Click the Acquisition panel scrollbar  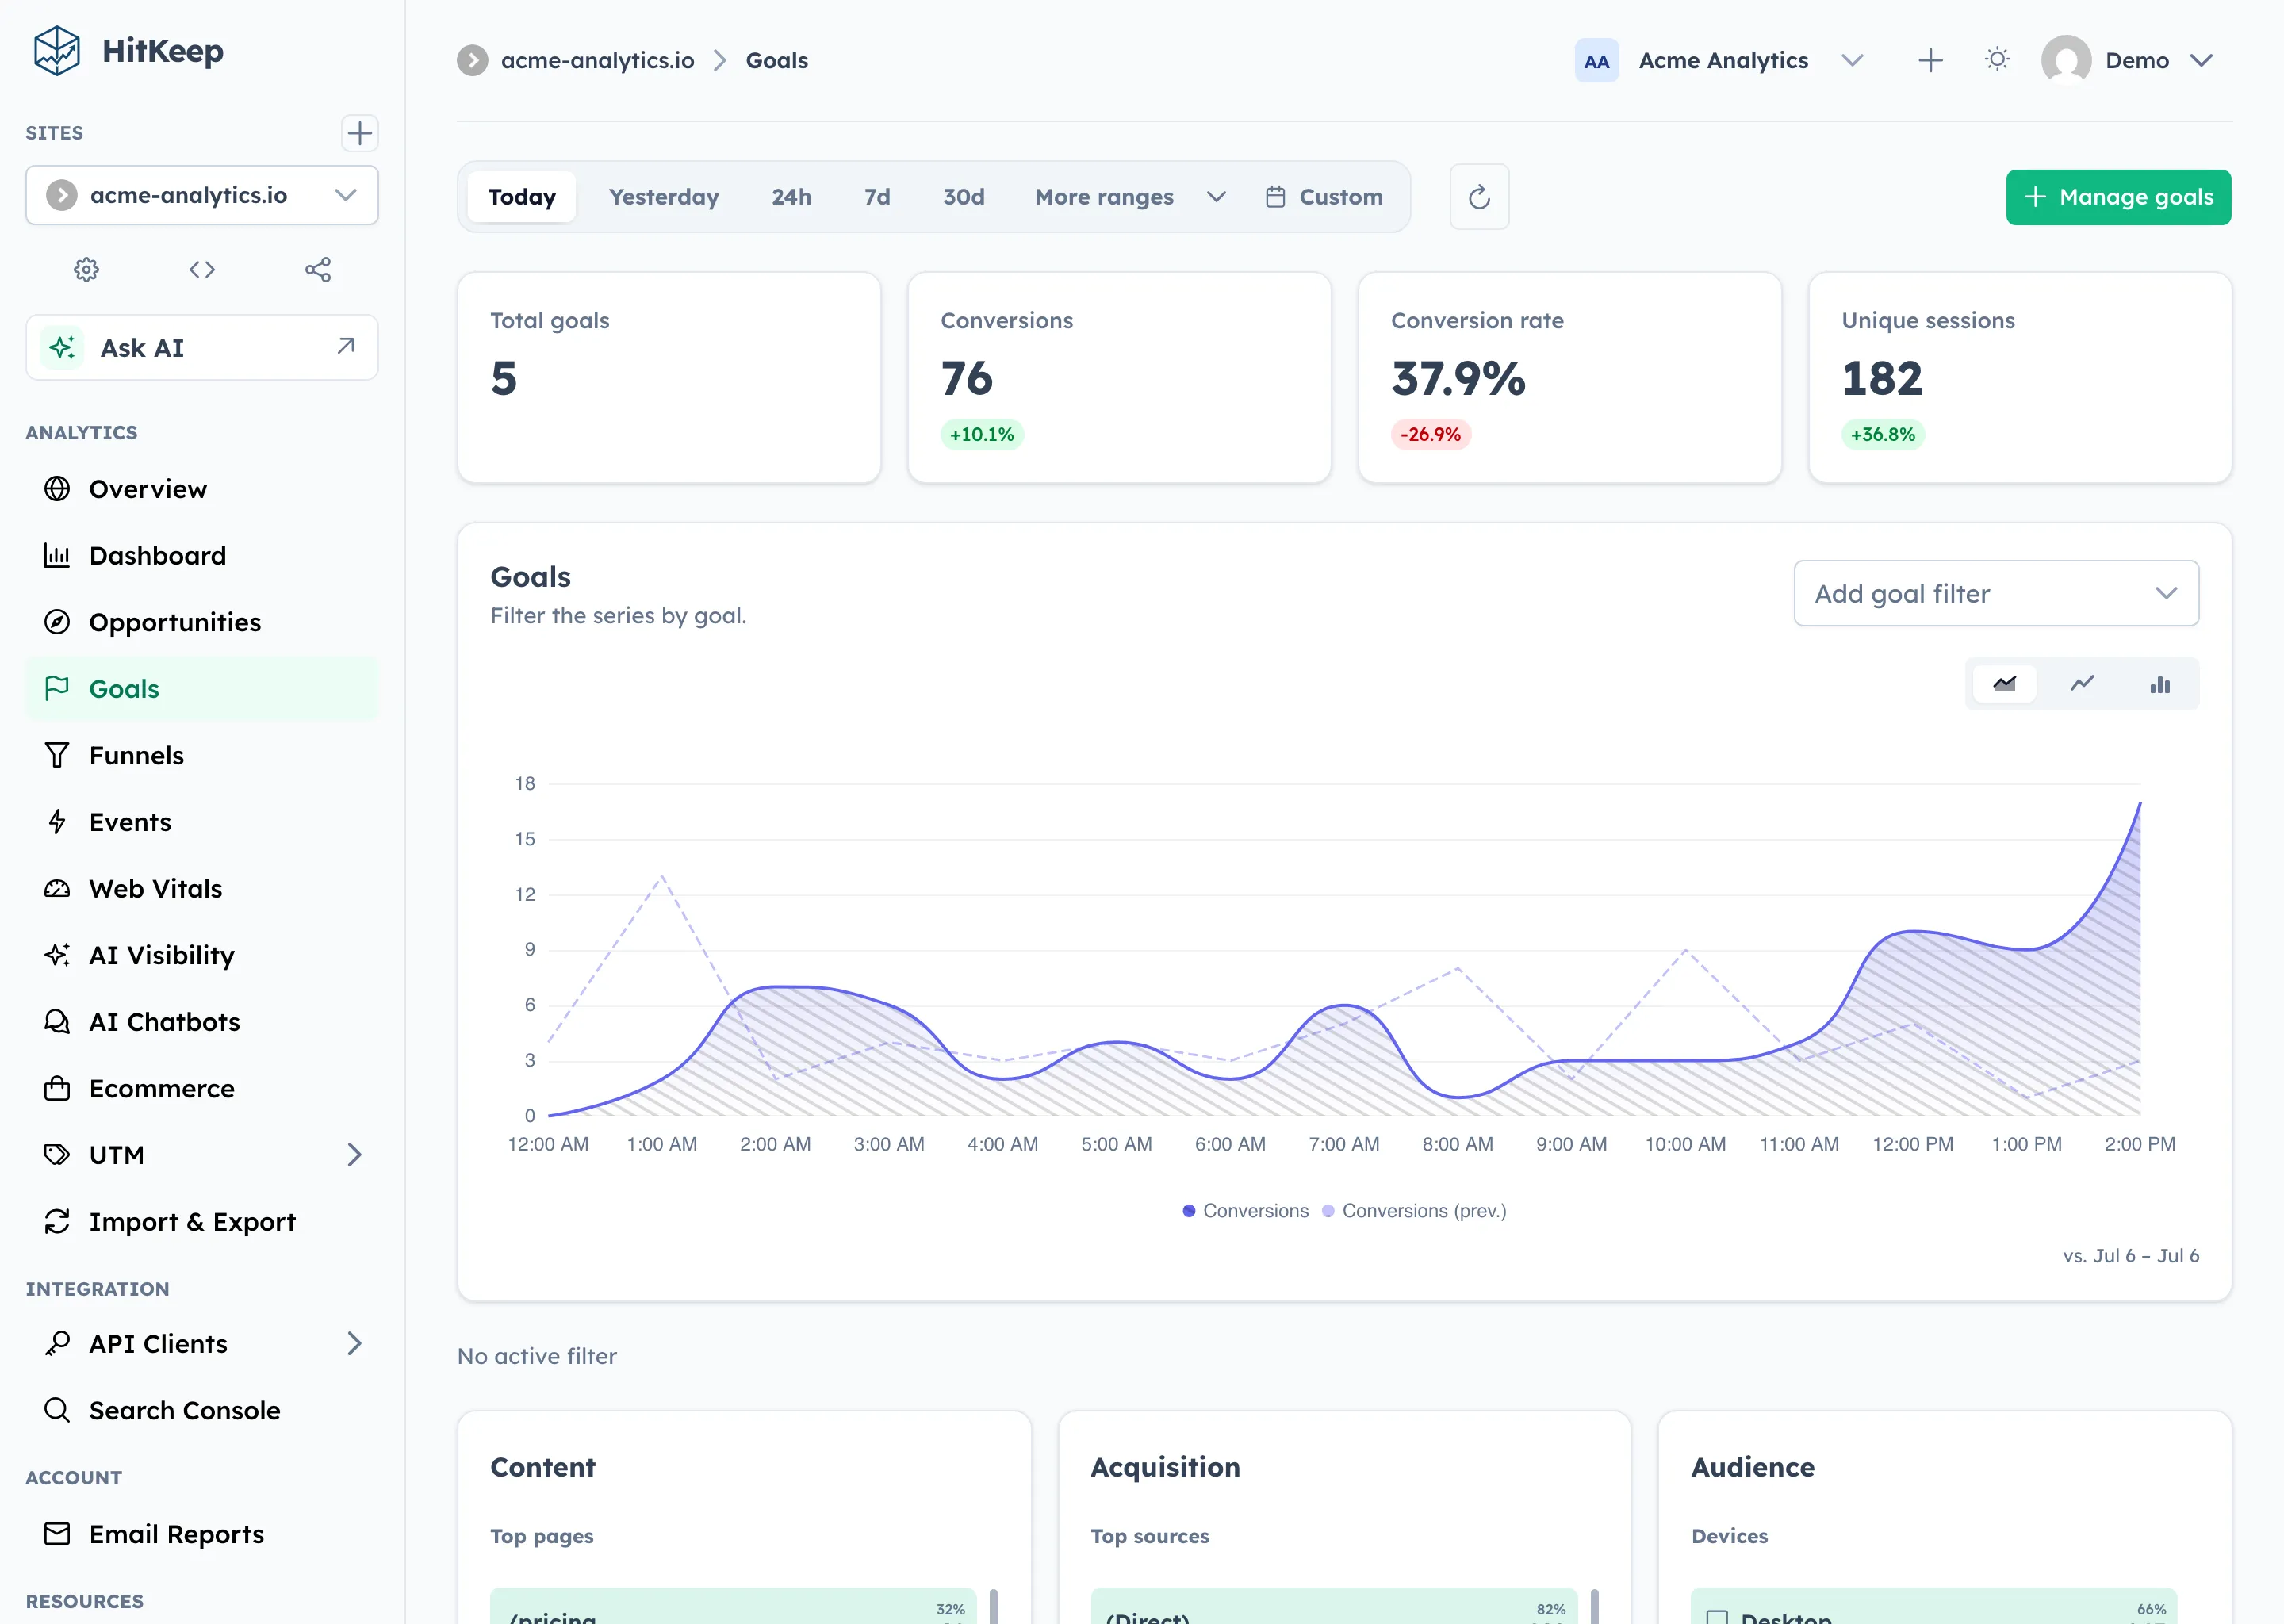point(1594,1606)
